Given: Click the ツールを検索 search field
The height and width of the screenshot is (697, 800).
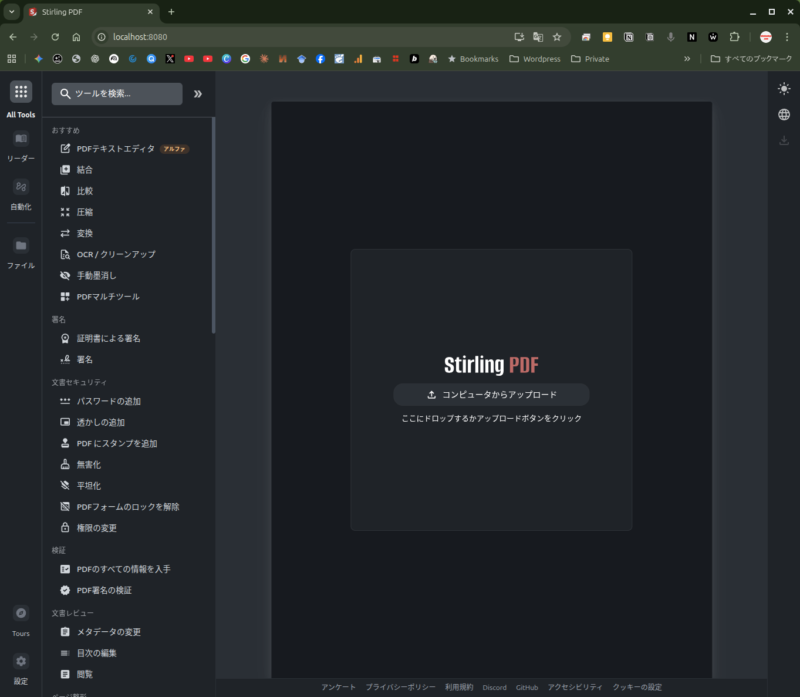Looking at the screenshot, I should (x=117, y=94).
